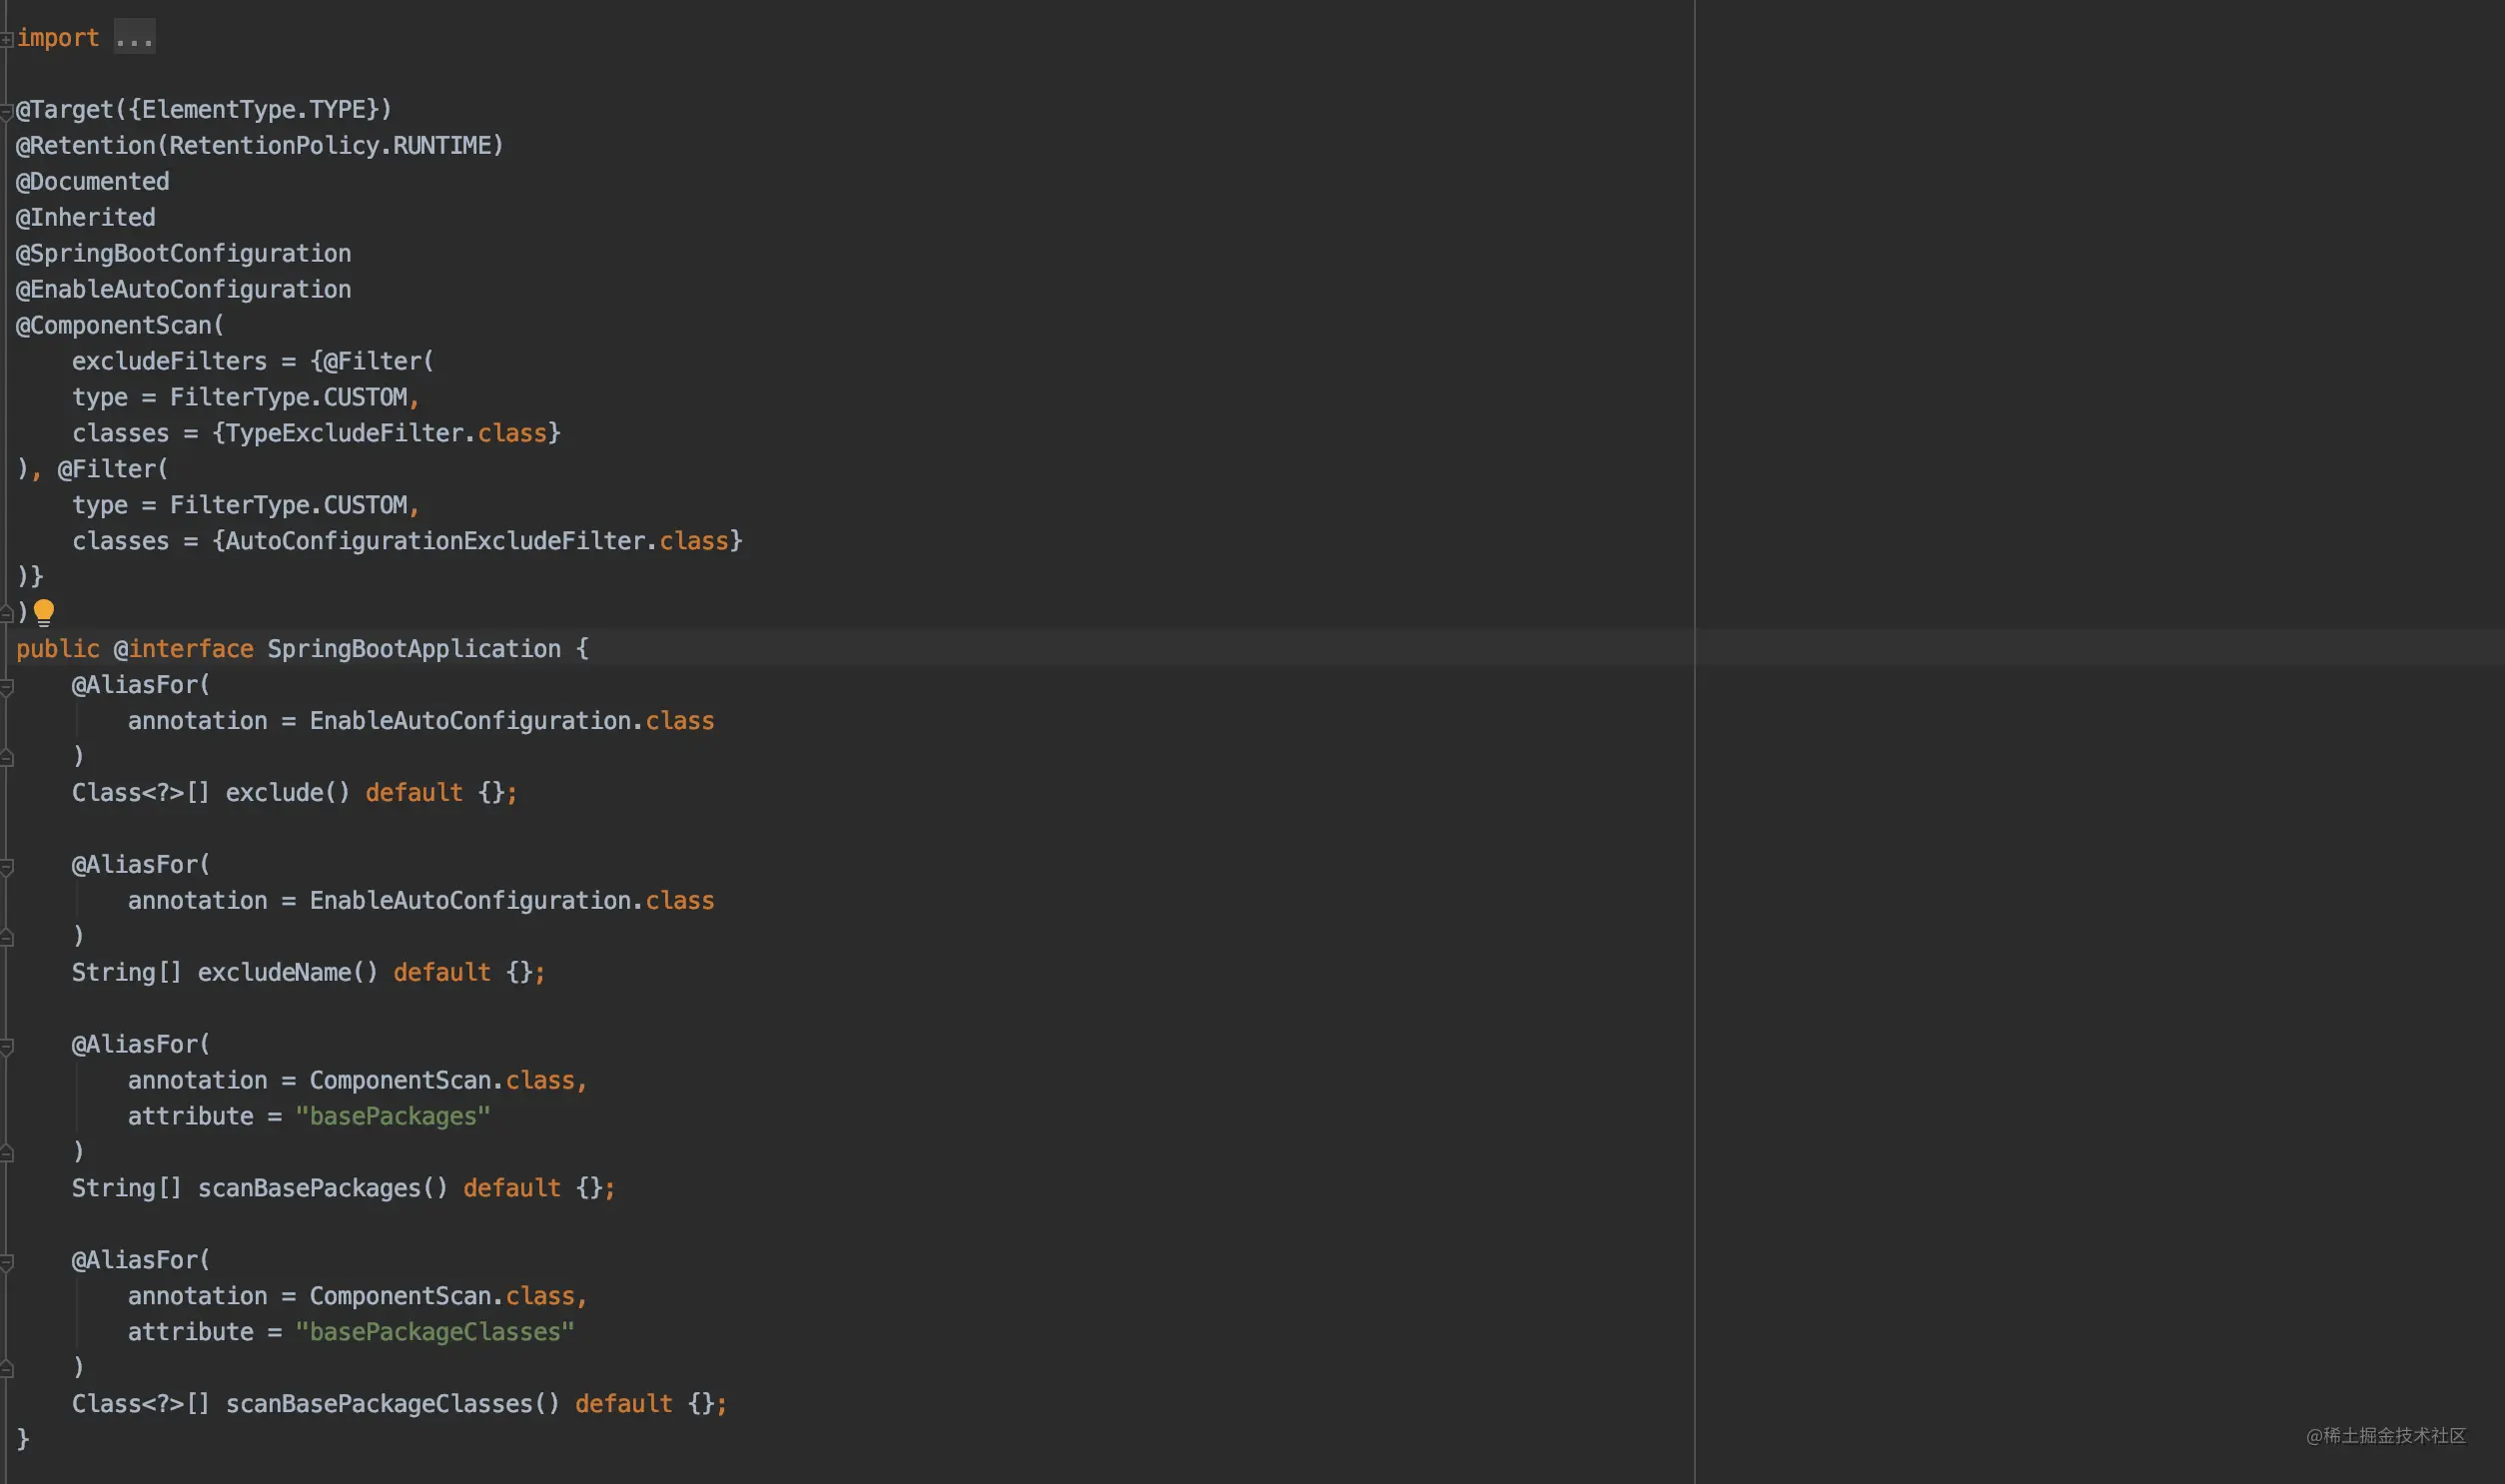The image size is (2505, 1484).
Task: Click ComponentScan.class above "basePackages" attribute
Action: coord(442,1080)
